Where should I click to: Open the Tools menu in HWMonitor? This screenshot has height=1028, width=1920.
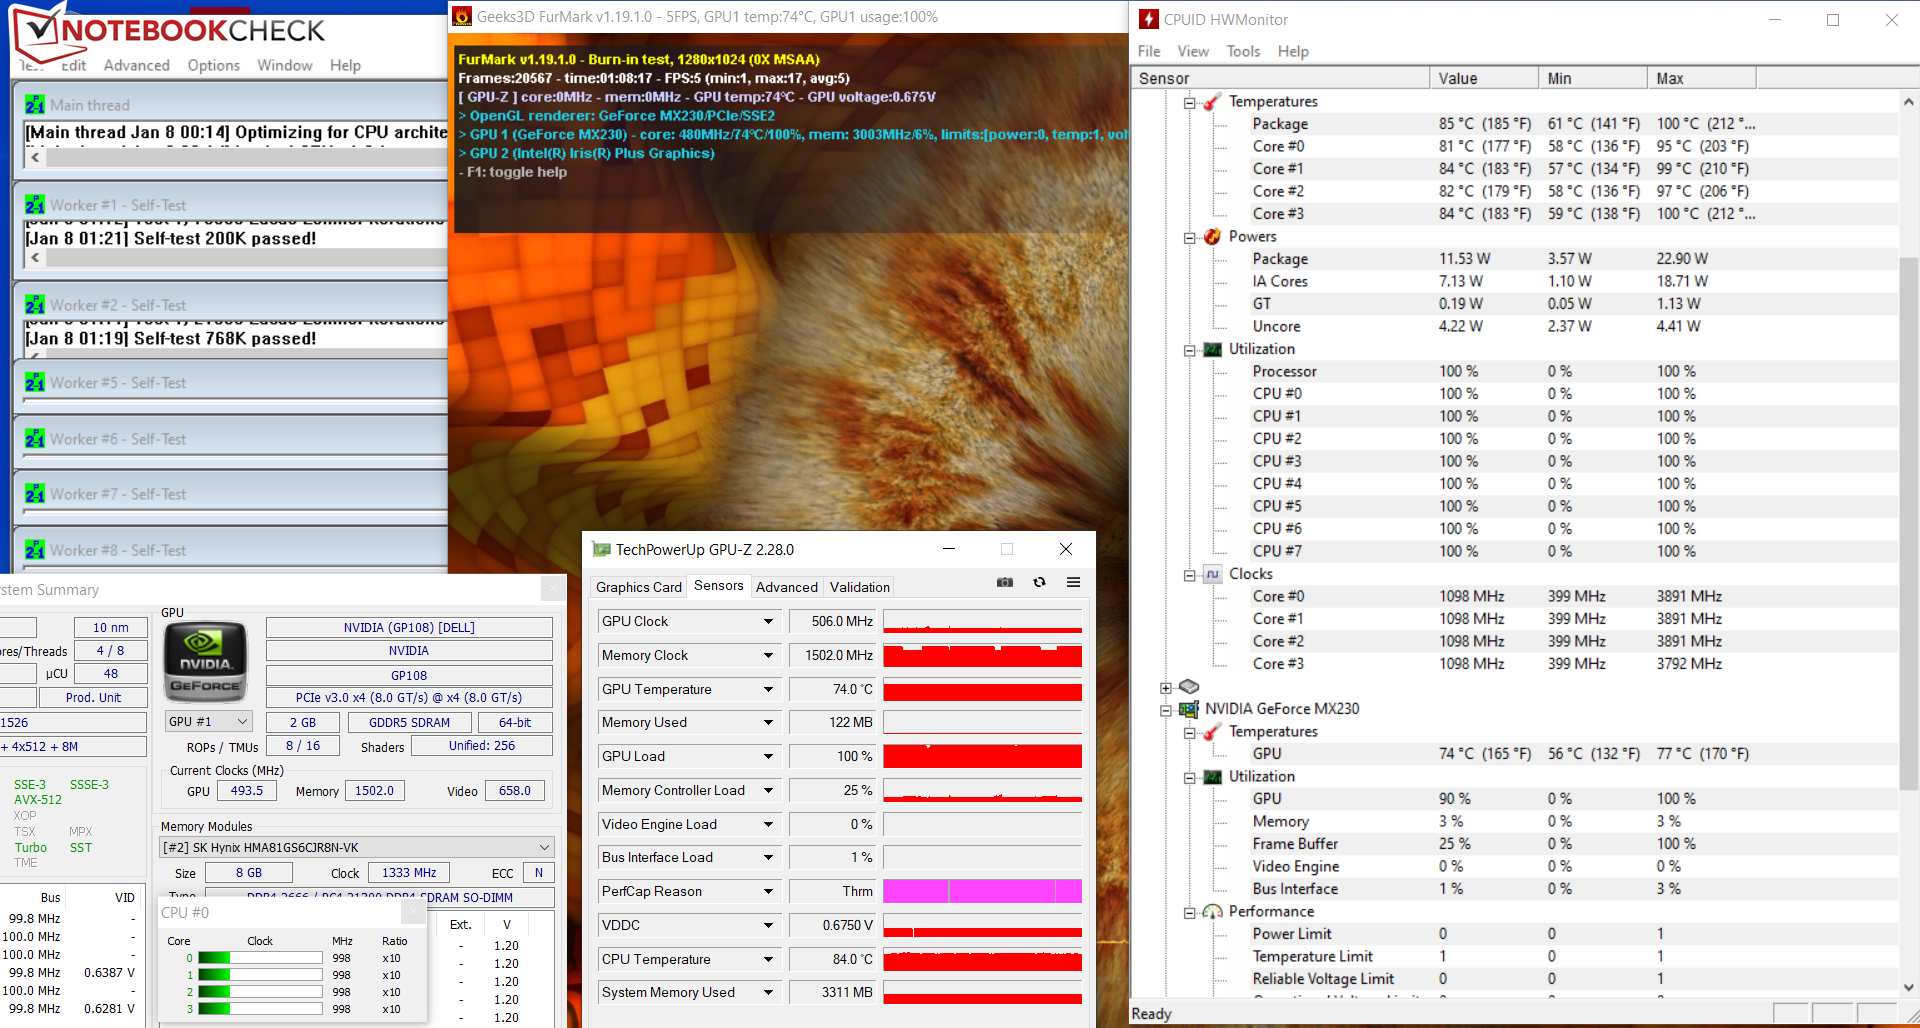(x=1243, y=51)
